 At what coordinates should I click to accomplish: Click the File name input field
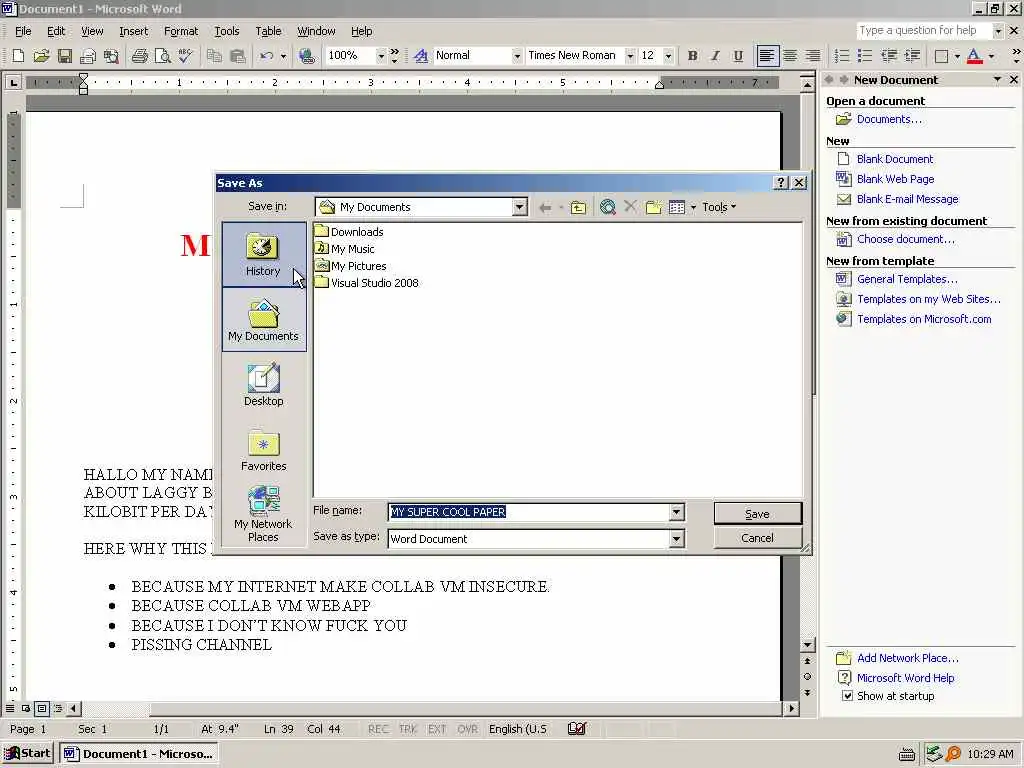coord(529,512)
